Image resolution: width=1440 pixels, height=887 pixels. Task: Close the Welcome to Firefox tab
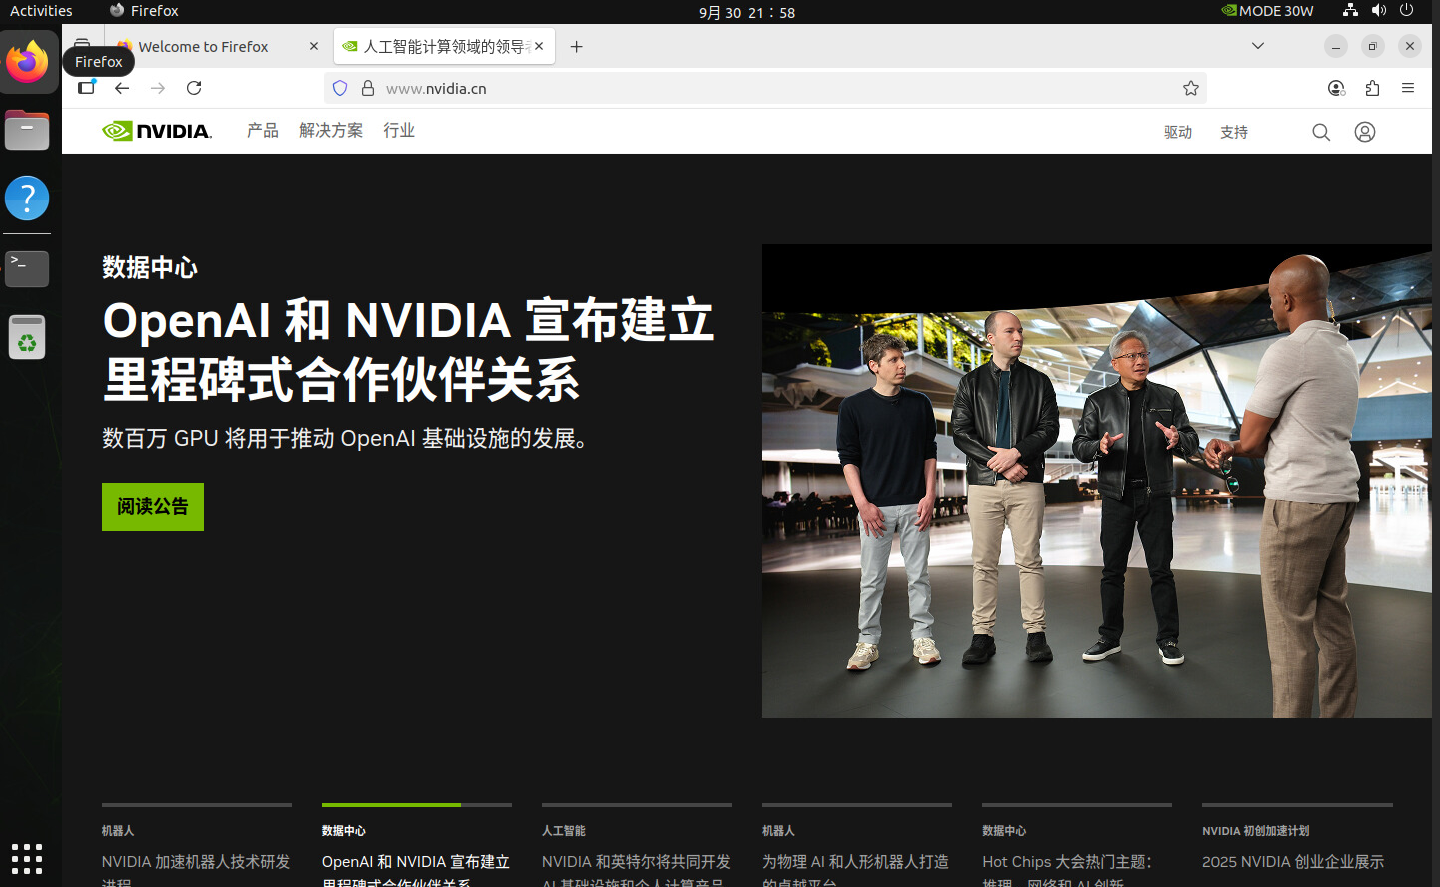(x=314, y=46)
